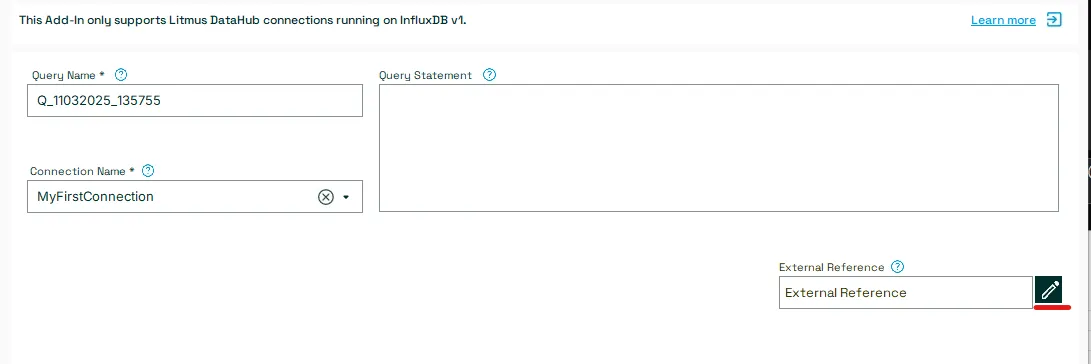Click inside the Query Statement text area

(x=719, y=148)
